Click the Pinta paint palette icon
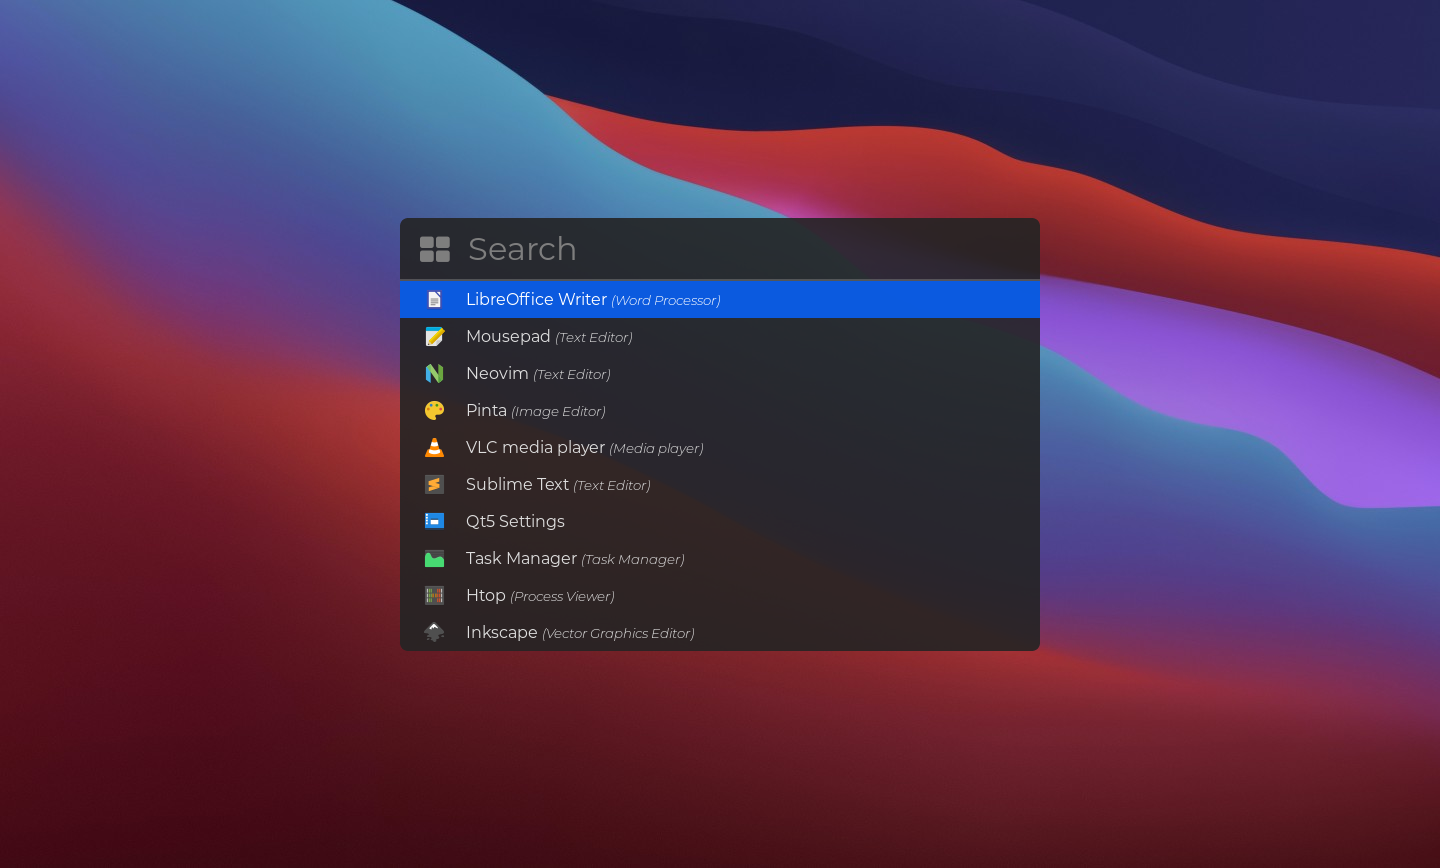 (434, 410)
